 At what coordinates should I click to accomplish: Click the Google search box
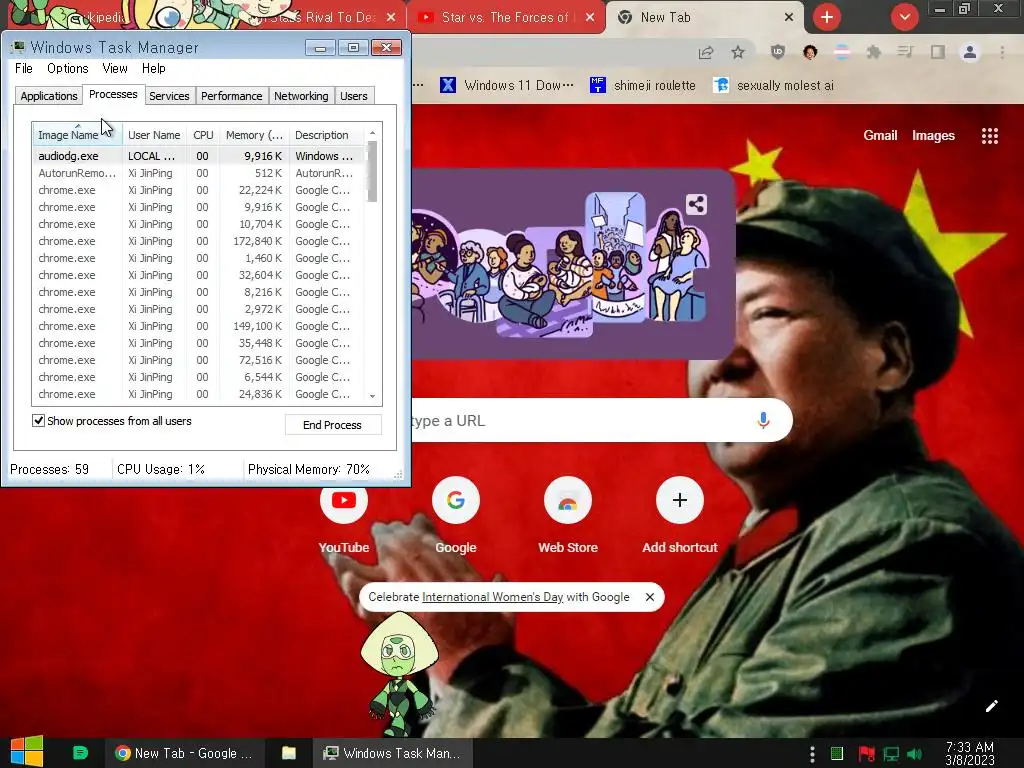coord(601,420)
